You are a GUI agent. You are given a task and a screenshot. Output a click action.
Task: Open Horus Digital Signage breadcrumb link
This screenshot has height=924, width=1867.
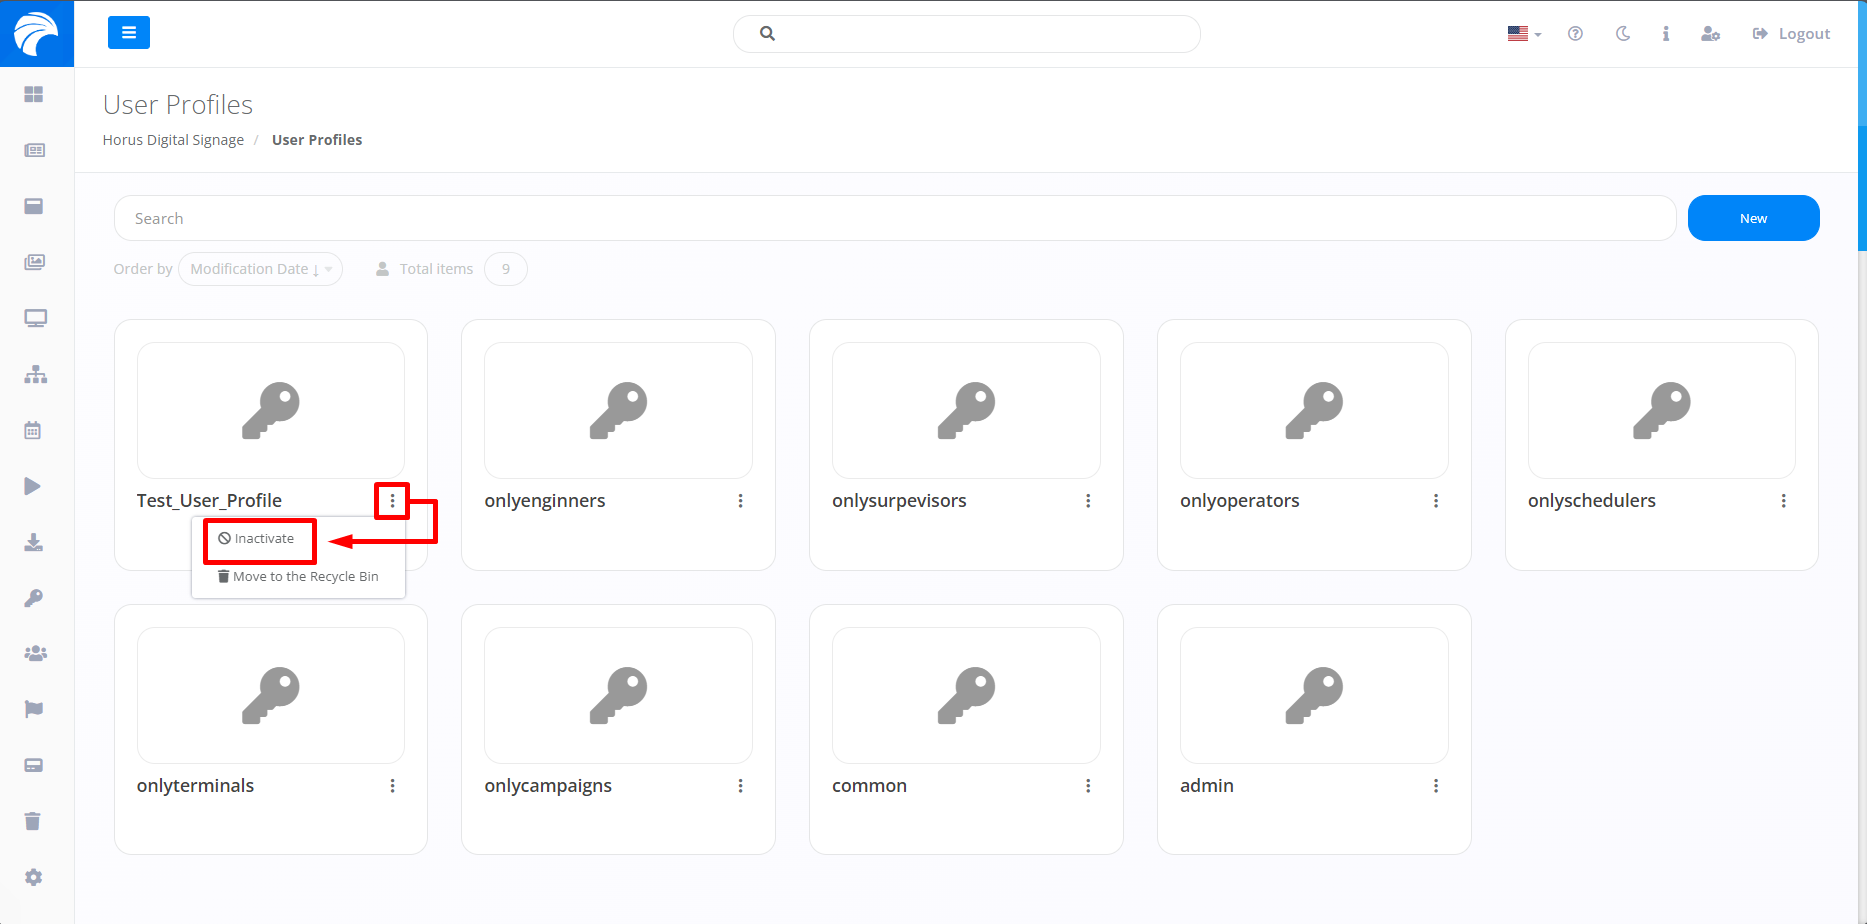172,139
